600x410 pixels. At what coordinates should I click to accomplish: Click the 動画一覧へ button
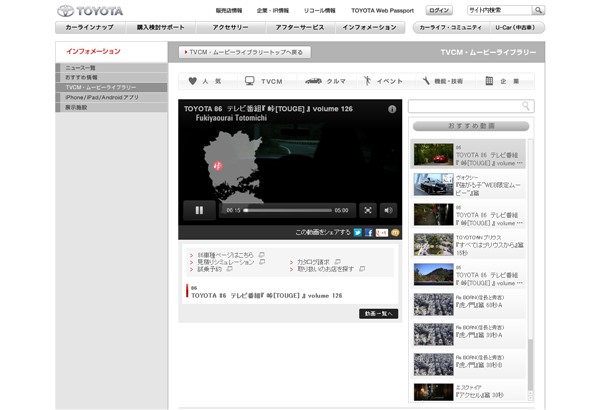(x=378, y=314)
